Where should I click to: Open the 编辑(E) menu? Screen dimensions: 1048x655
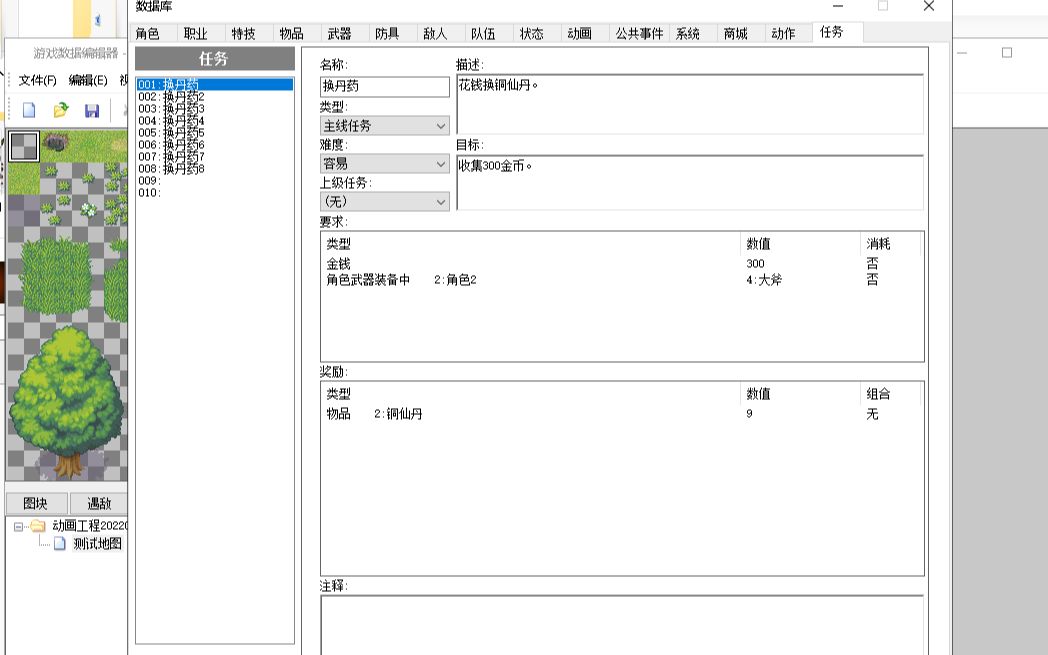tap(88, 77)
